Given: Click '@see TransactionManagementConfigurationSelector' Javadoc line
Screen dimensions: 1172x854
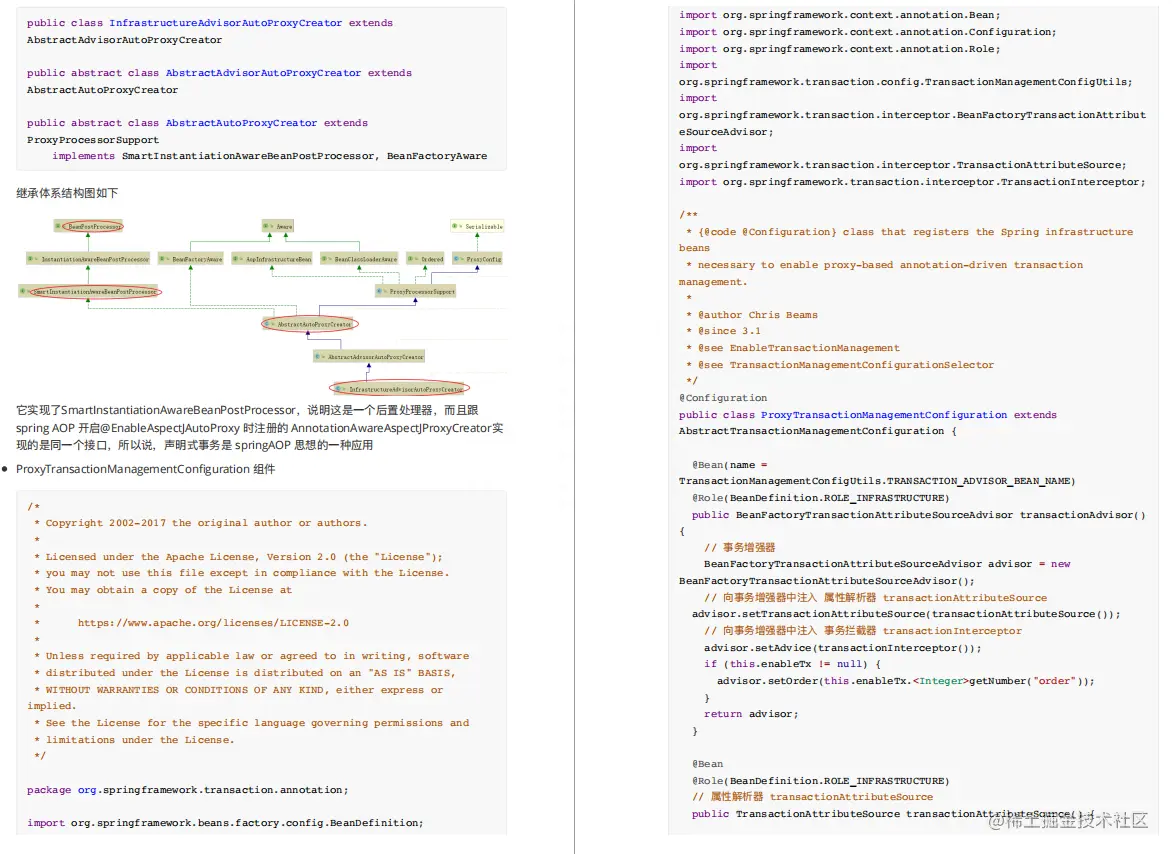Looking at the screenshot, I should pos(840,365).
